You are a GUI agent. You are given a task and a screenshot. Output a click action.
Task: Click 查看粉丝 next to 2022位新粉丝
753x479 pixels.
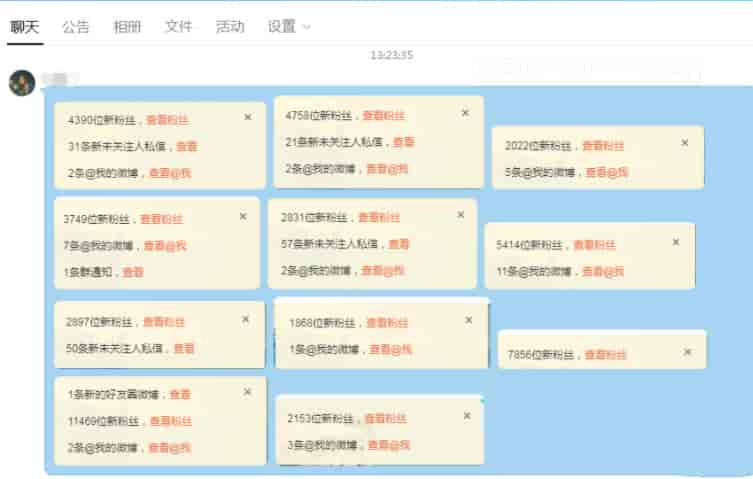click(x=603, y=146)
